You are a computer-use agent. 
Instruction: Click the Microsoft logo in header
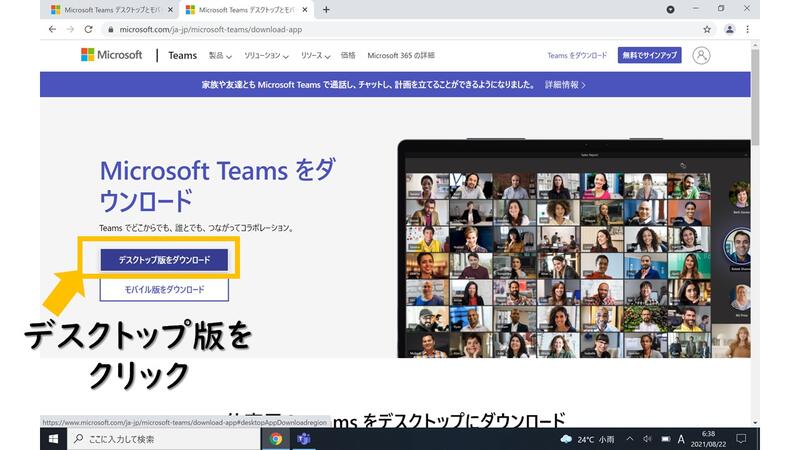112,55
